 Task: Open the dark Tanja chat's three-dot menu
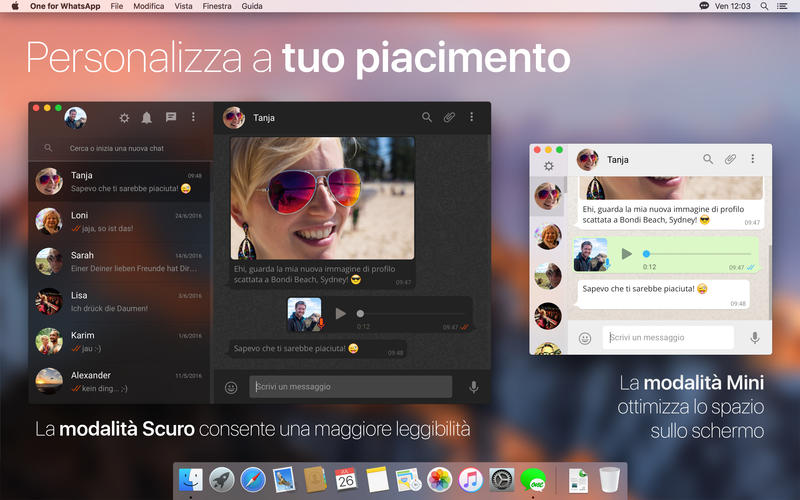[471, 117]
